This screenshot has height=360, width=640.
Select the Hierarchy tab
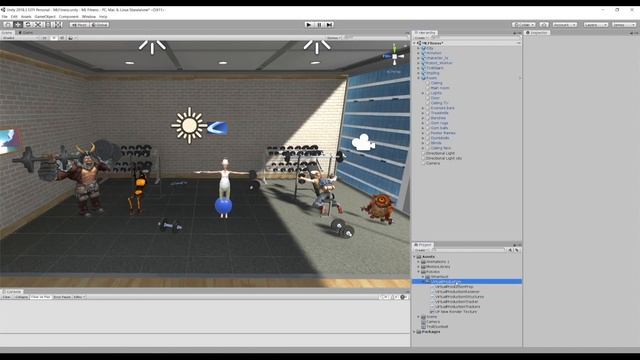coord(425,33)
